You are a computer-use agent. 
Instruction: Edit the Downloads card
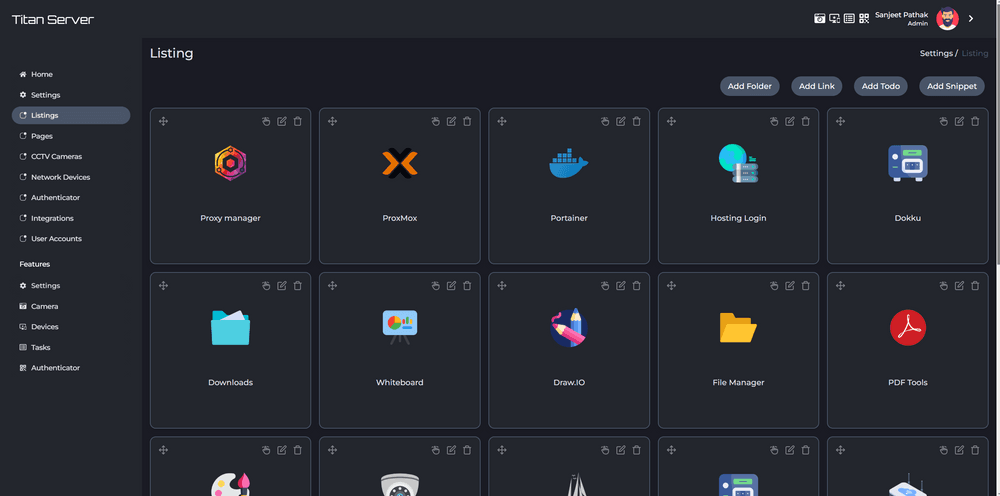282,286
